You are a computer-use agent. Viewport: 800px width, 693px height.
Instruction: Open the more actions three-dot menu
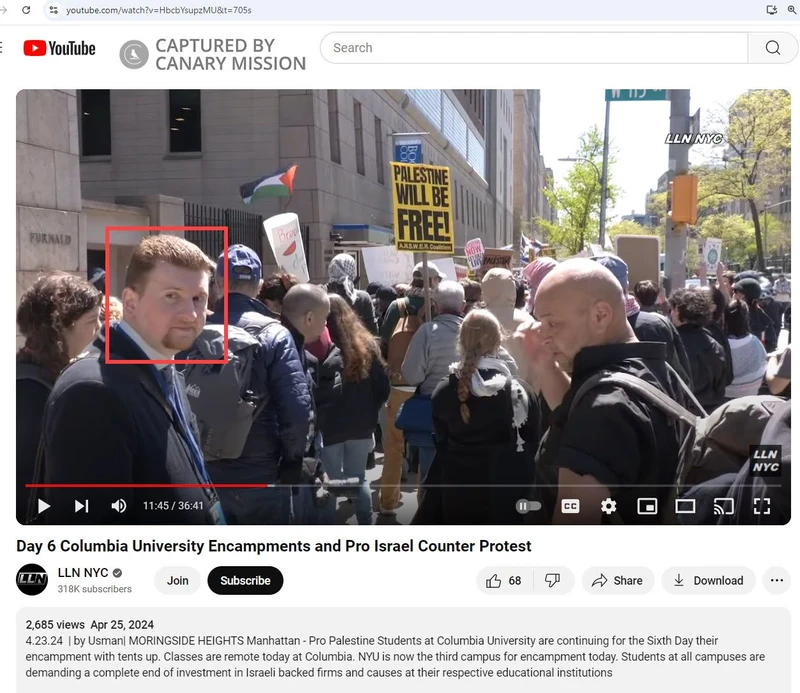[x=776, y=580]
